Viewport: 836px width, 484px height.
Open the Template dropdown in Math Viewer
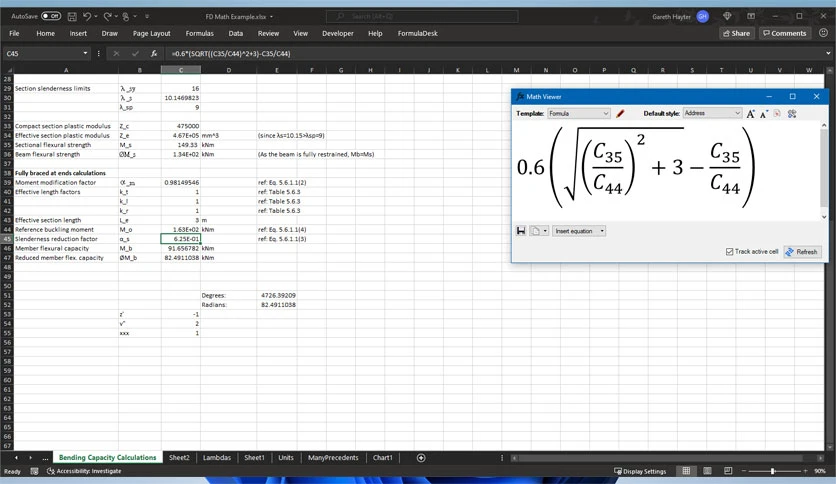coord(578,114)
